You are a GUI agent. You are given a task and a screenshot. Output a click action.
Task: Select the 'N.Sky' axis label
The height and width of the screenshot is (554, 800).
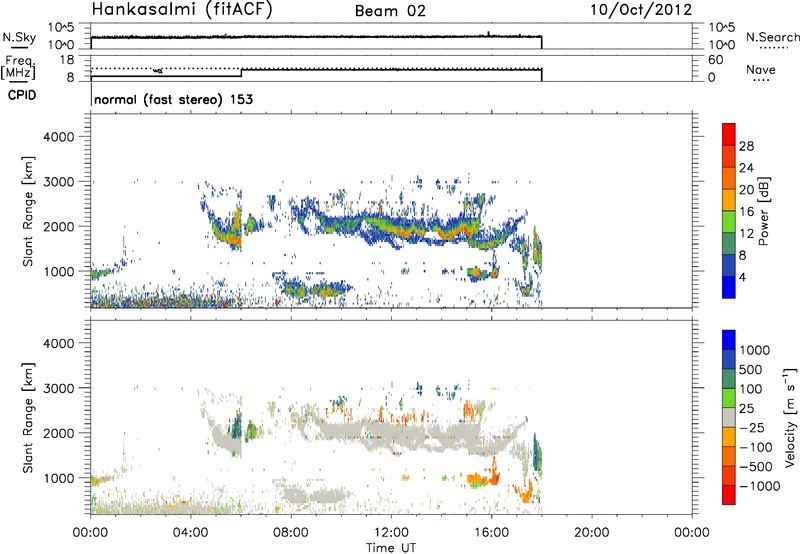pos(19,37)
